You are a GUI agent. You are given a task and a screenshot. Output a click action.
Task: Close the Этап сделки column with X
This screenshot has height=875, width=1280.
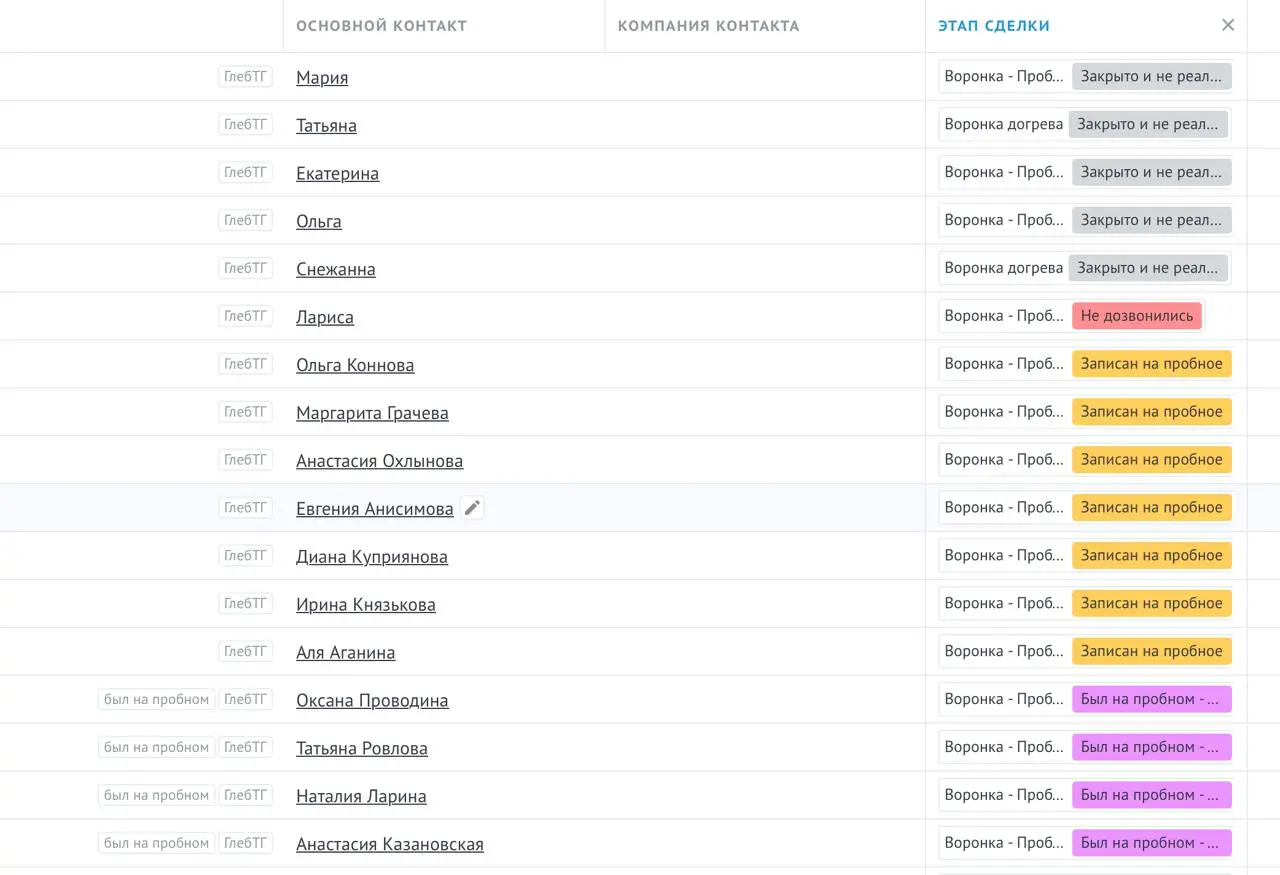point(1228,25)
